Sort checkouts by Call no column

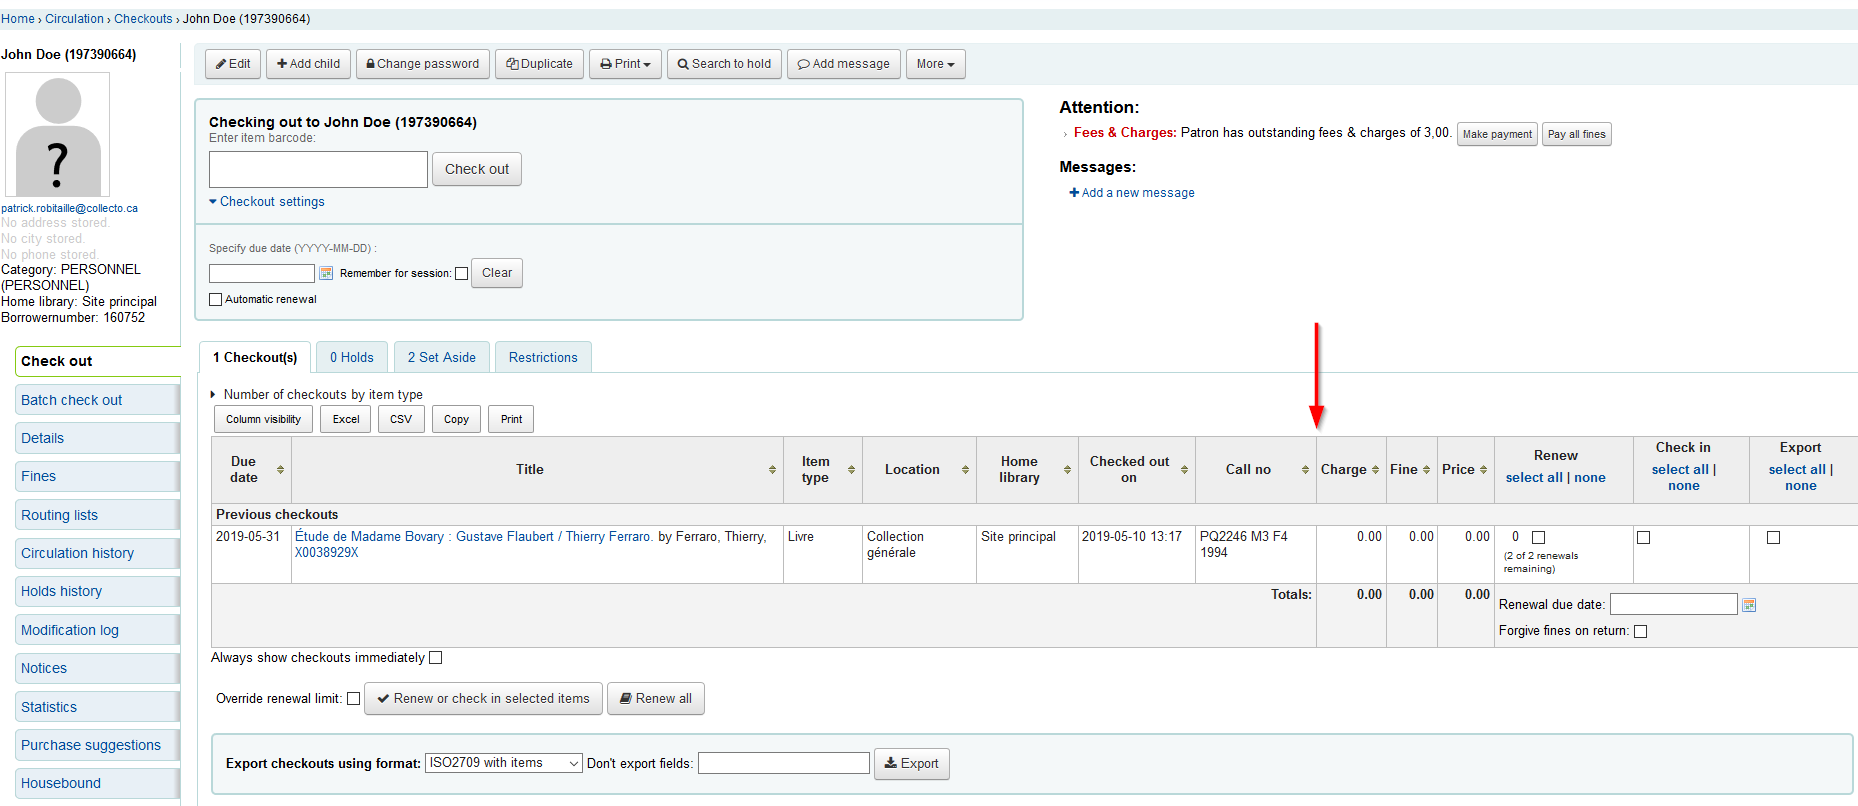point(1255,470)
